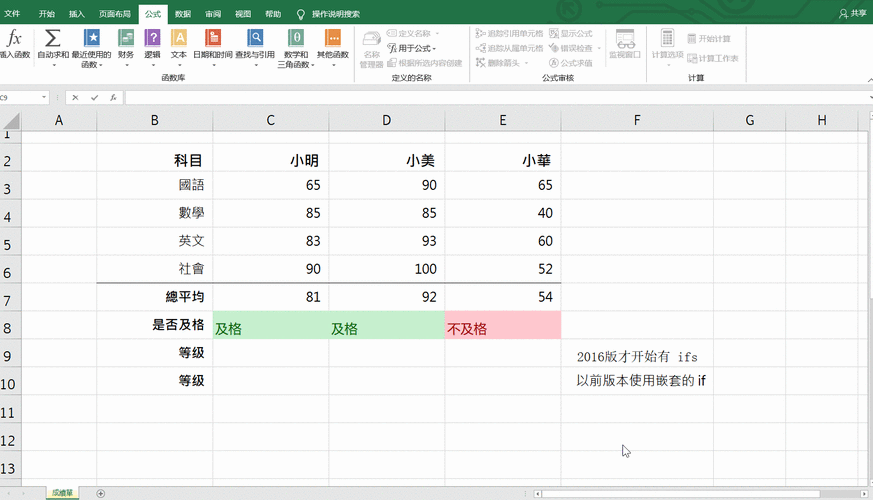Click Remove Arrows (删除箭头)

click(x=498, y=63)
